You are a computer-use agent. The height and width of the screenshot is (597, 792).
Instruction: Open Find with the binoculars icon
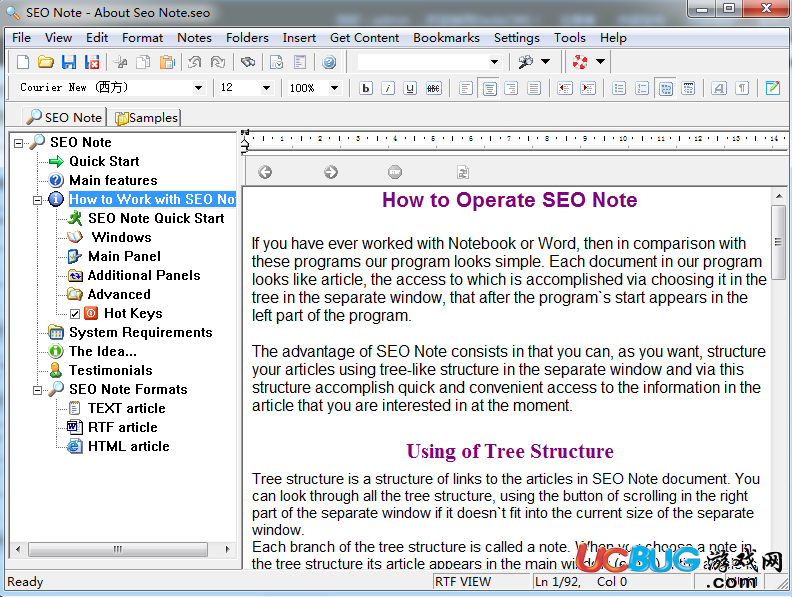click(248, 62)
